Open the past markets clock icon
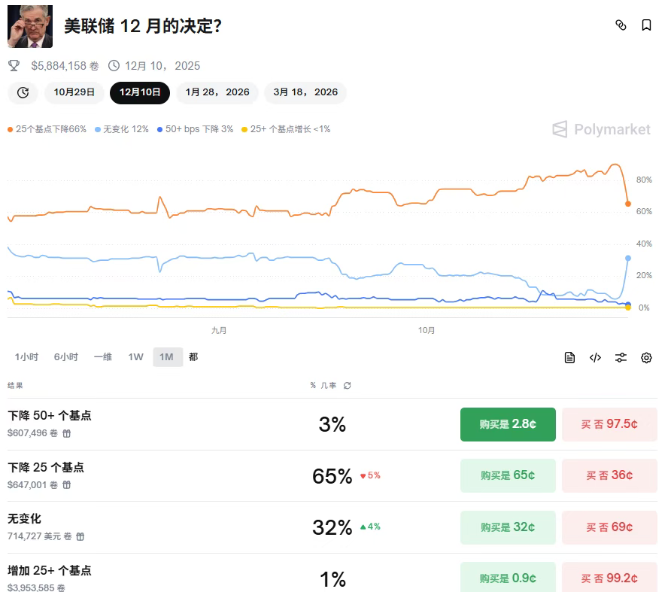The height and width of the screenshot is (613, 658). click(x=22, y=93)
